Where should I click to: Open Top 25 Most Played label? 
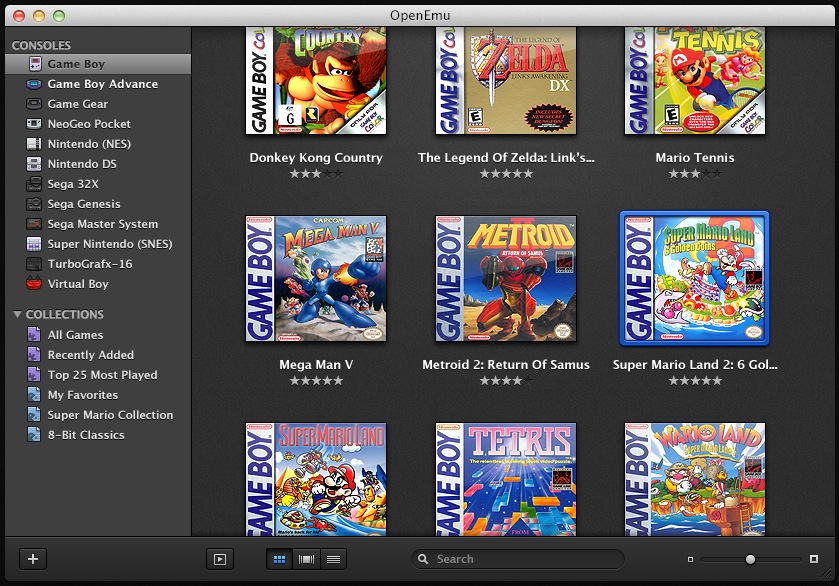tap(103, 375)
